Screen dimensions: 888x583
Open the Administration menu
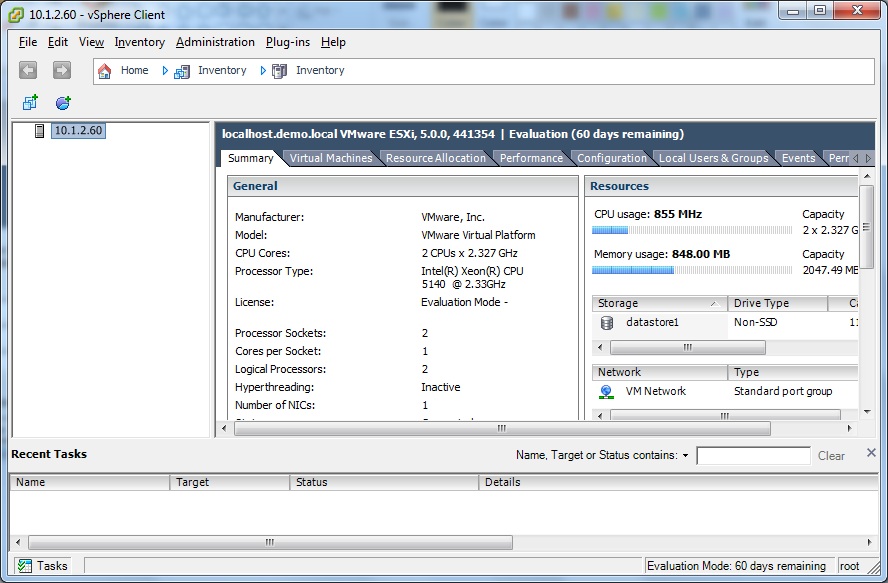pyautogui.click(x=215, y=42)
